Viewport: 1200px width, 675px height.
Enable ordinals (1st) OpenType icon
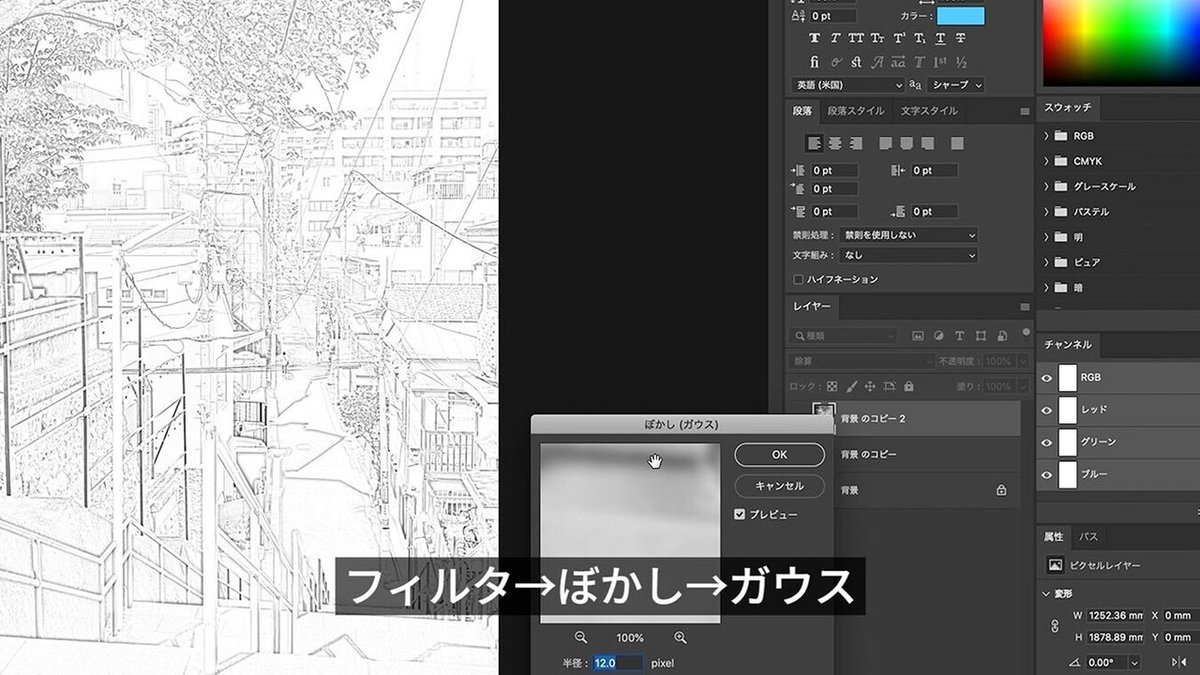[939, 62]
